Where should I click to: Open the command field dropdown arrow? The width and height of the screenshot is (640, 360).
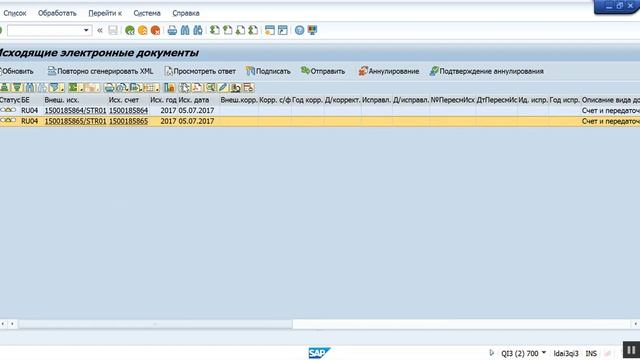[86, 30]
